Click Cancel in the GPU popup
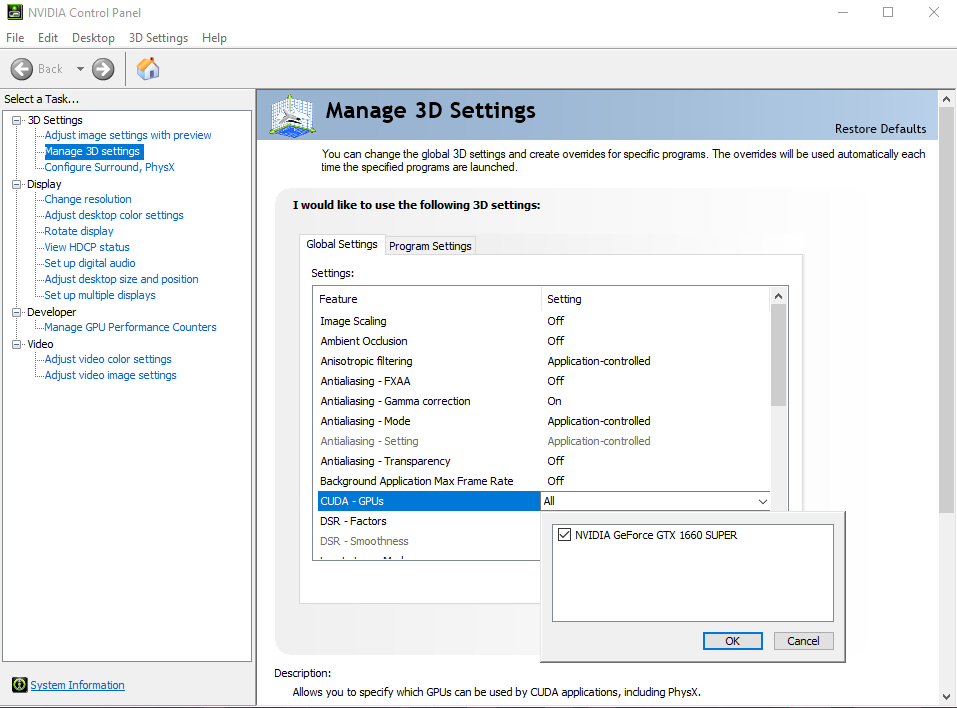Viewport: 957px width, 708px height. point(803,641)
